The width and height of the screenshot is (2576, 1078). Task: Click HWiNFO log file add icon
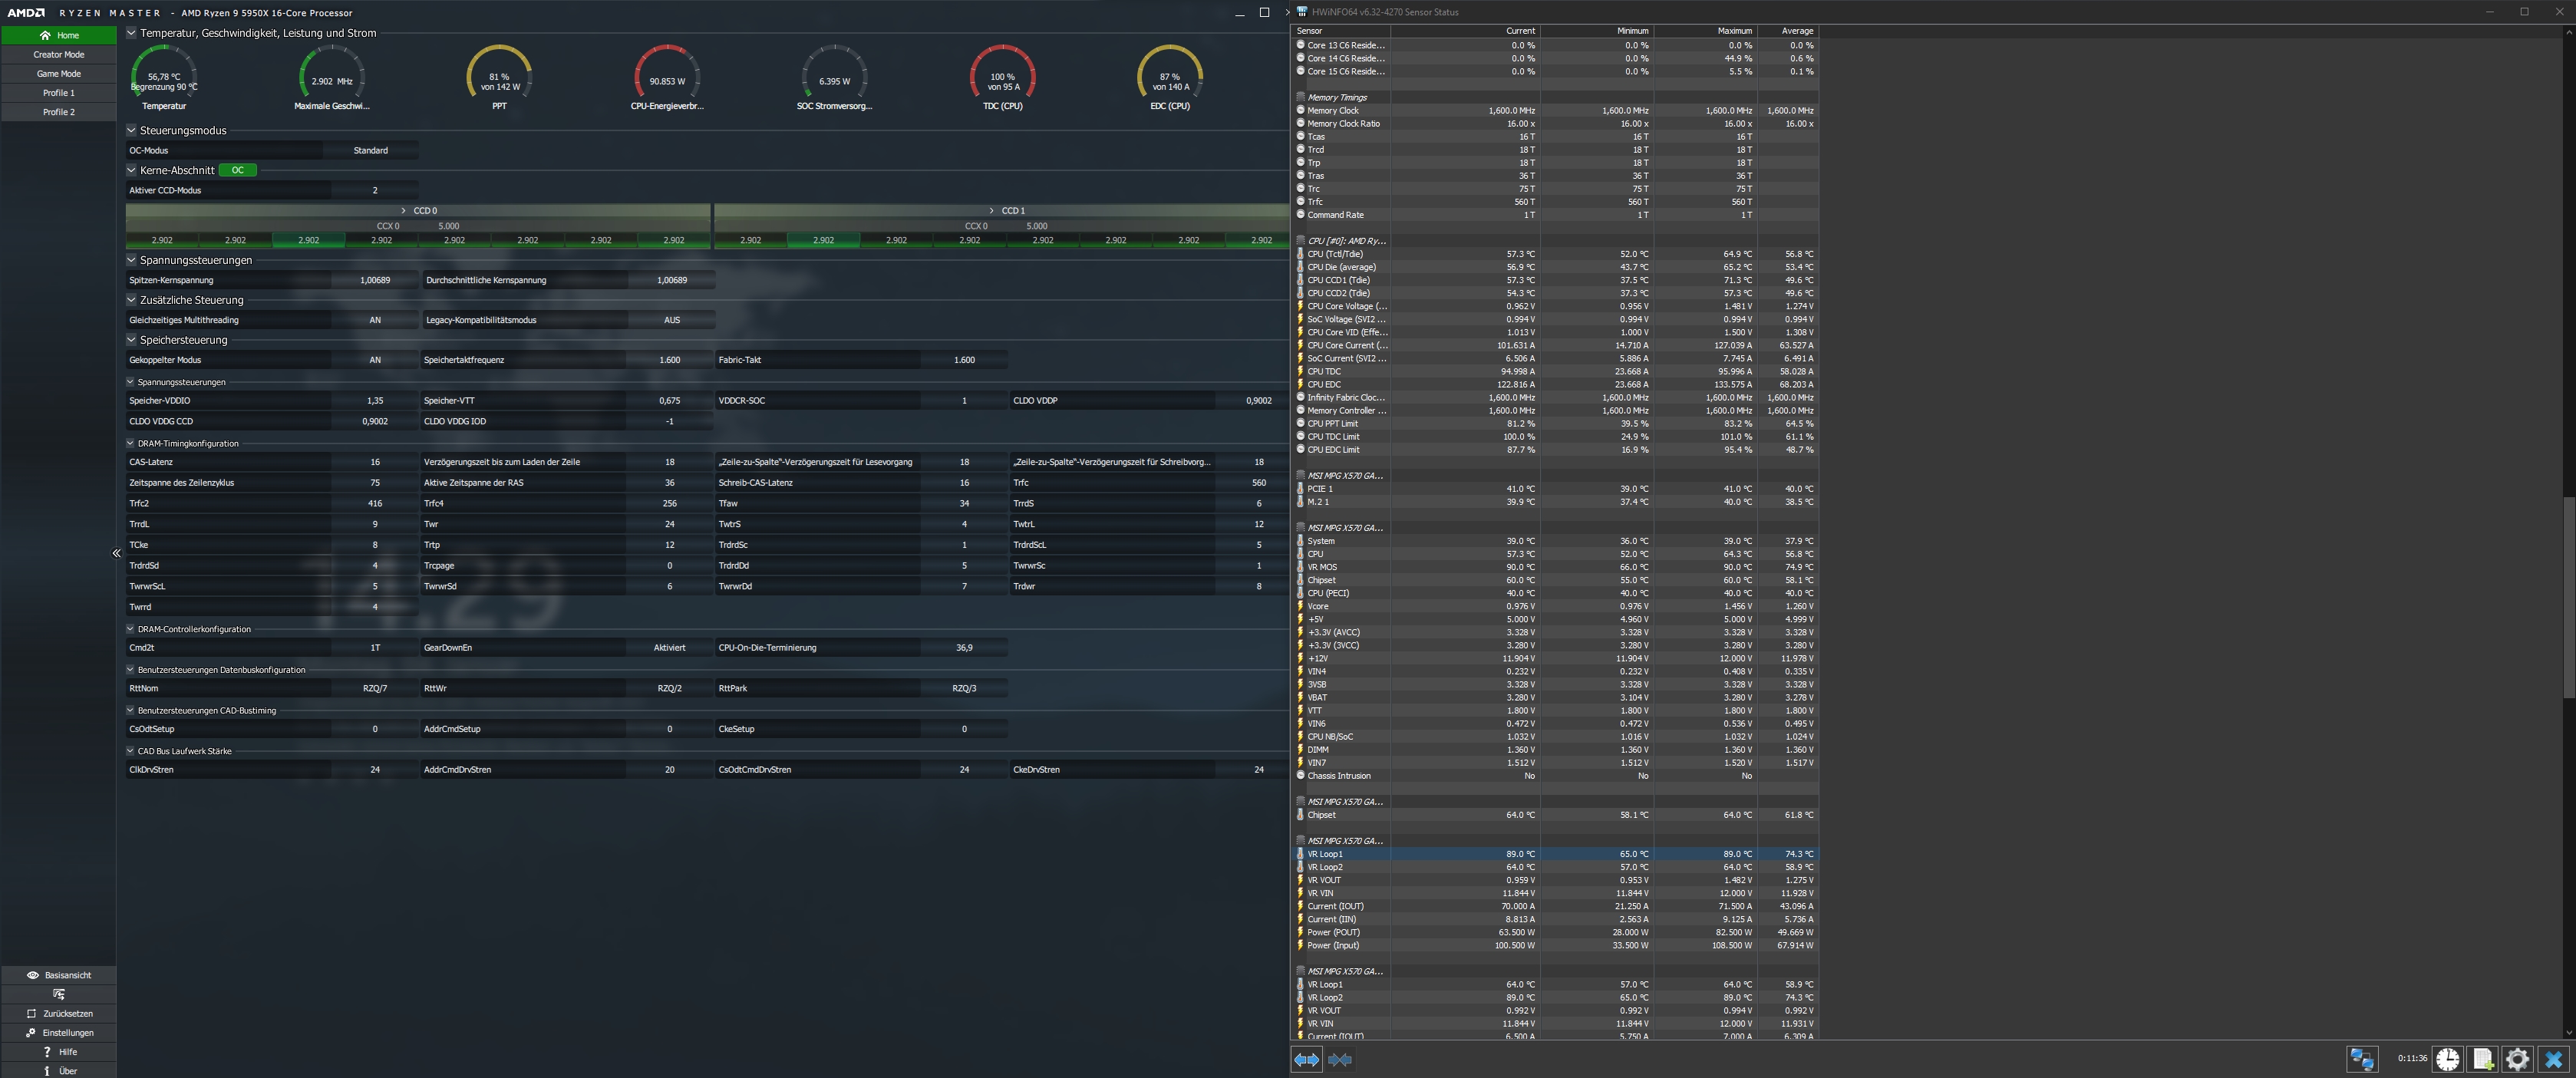pos(2483,1059)
